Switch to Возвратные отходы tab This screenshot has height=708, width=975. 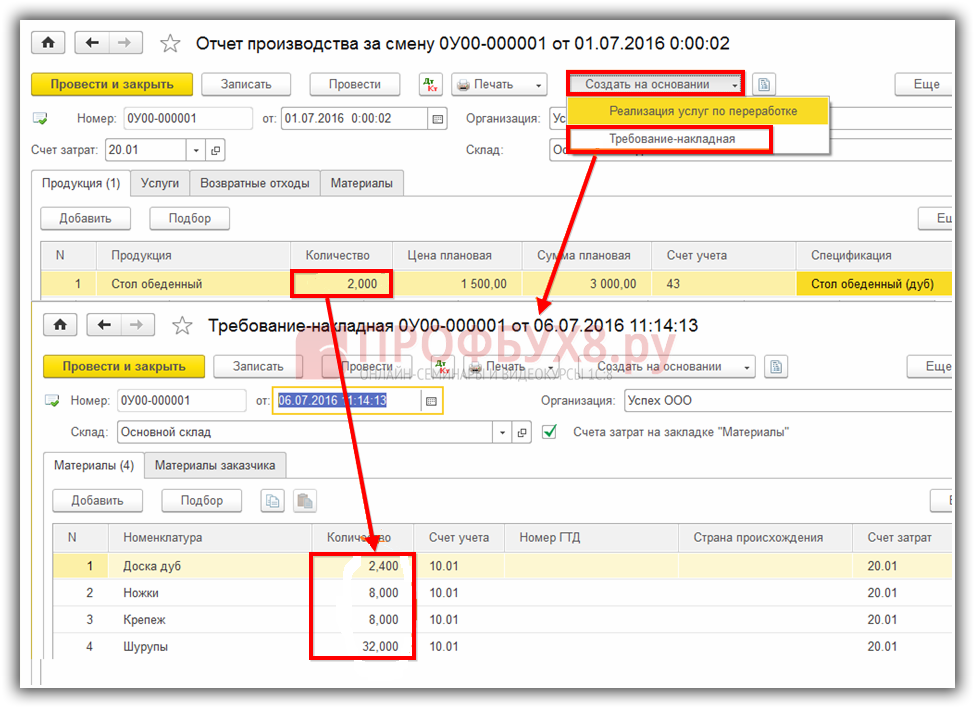click(x=255, y=183)
